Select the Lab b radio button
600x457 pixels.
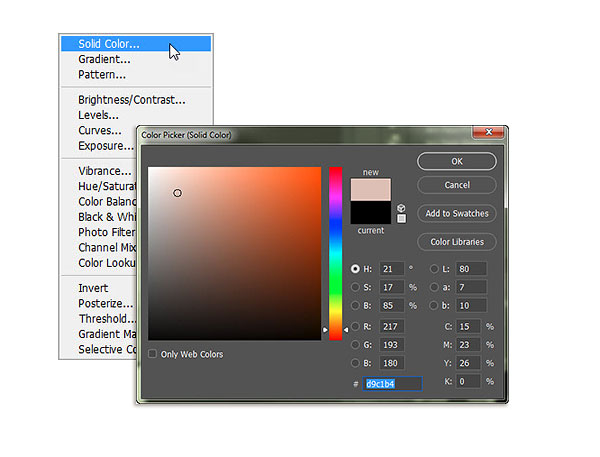434,305
